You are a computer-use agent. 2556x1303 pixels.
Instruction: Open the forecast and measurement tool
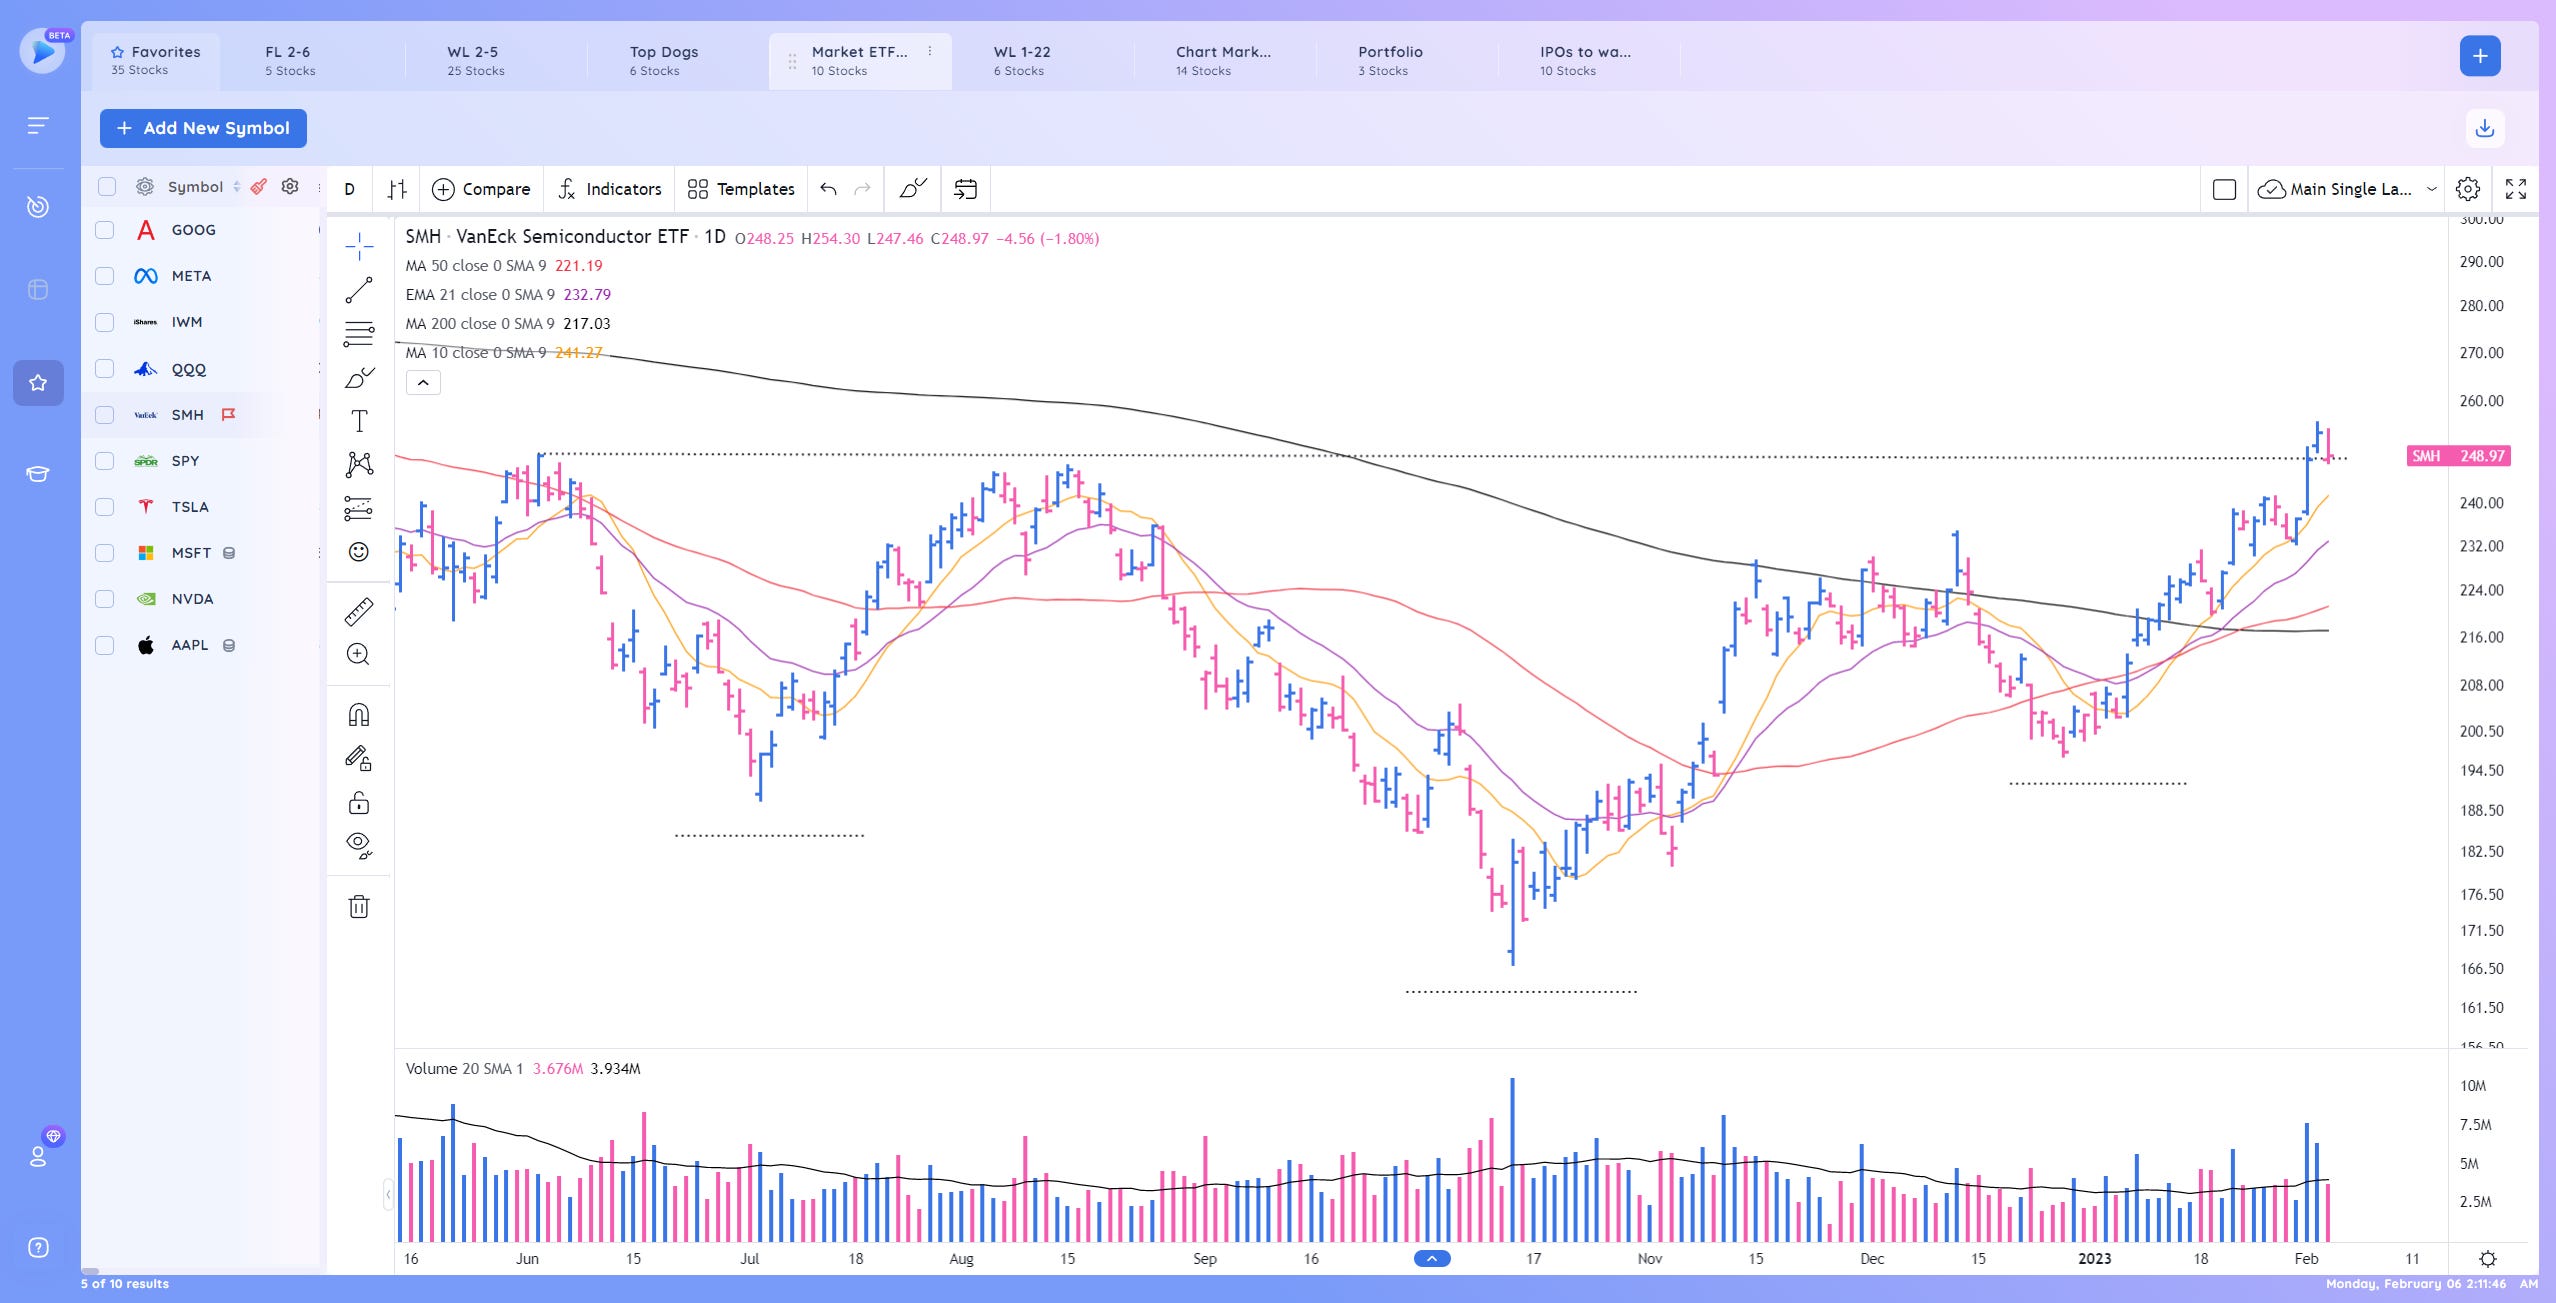pyautogui.click(x=359, y=508)
